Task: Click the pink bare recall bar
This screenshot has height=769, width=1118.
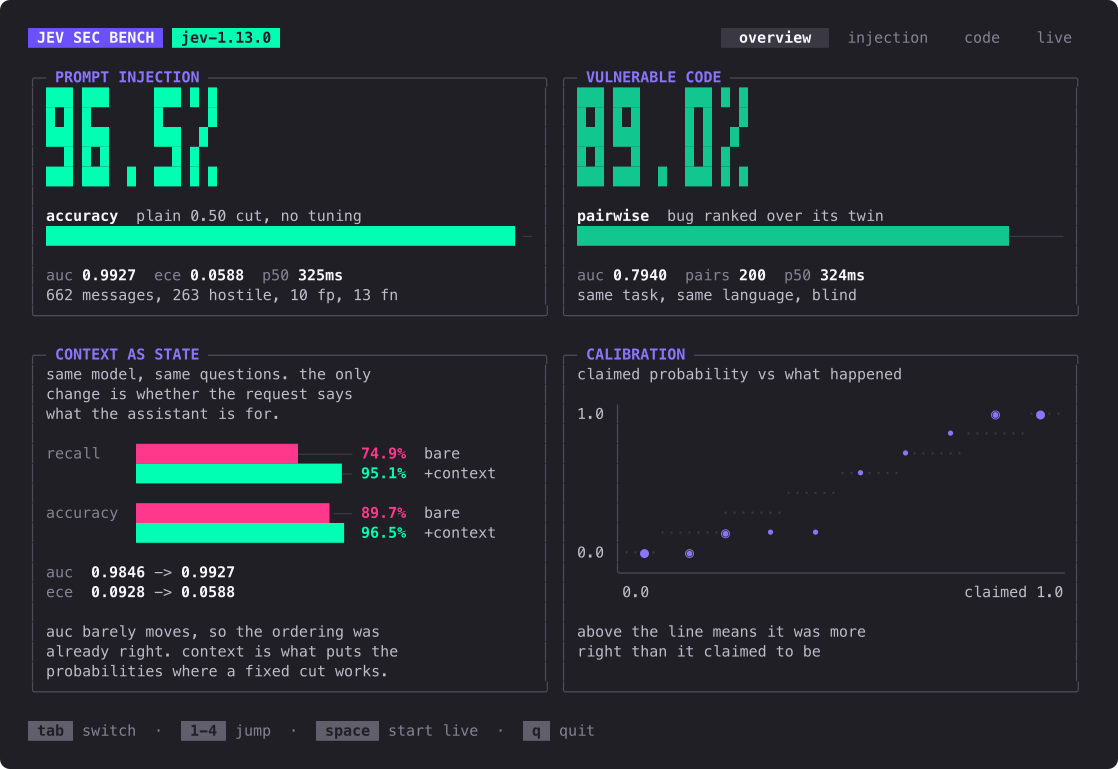Action: (217, 453)
